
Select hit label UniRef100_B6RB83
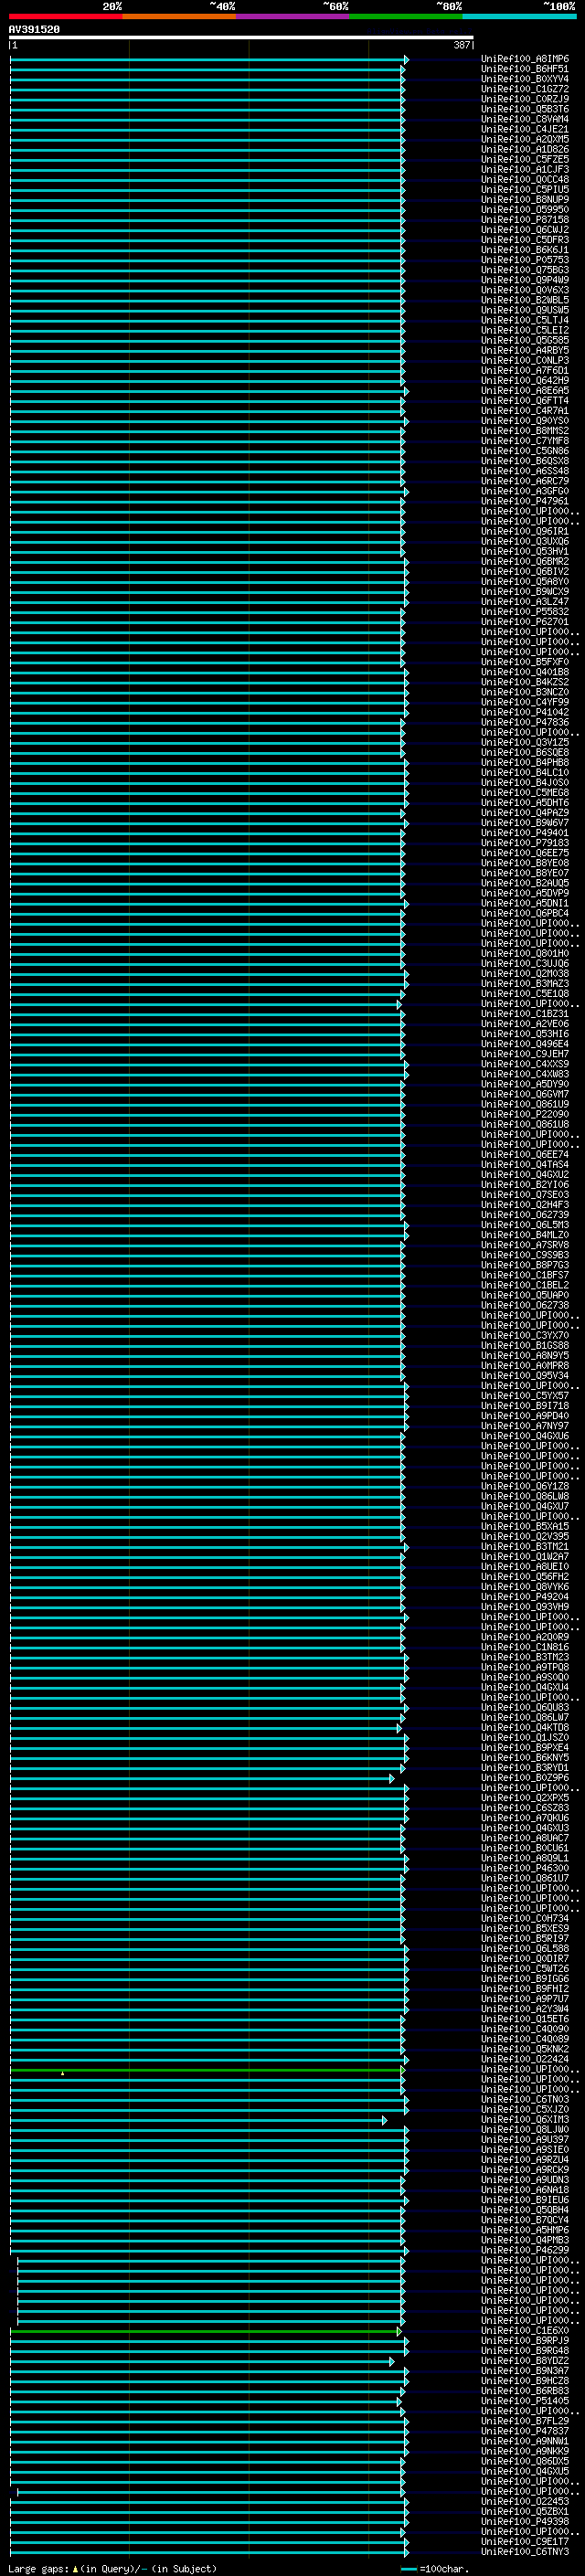tap(525, 2391)
